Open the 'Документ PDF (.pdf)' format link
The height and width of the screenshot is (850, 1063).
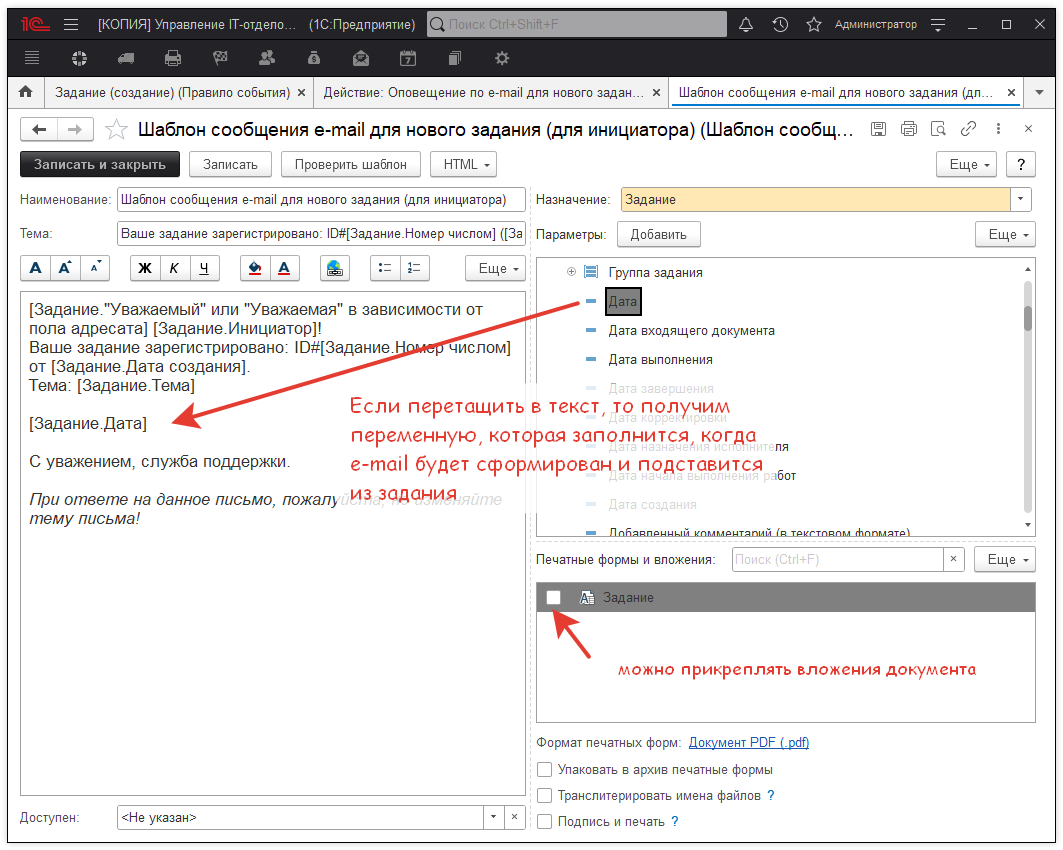(x=749, y=742)
